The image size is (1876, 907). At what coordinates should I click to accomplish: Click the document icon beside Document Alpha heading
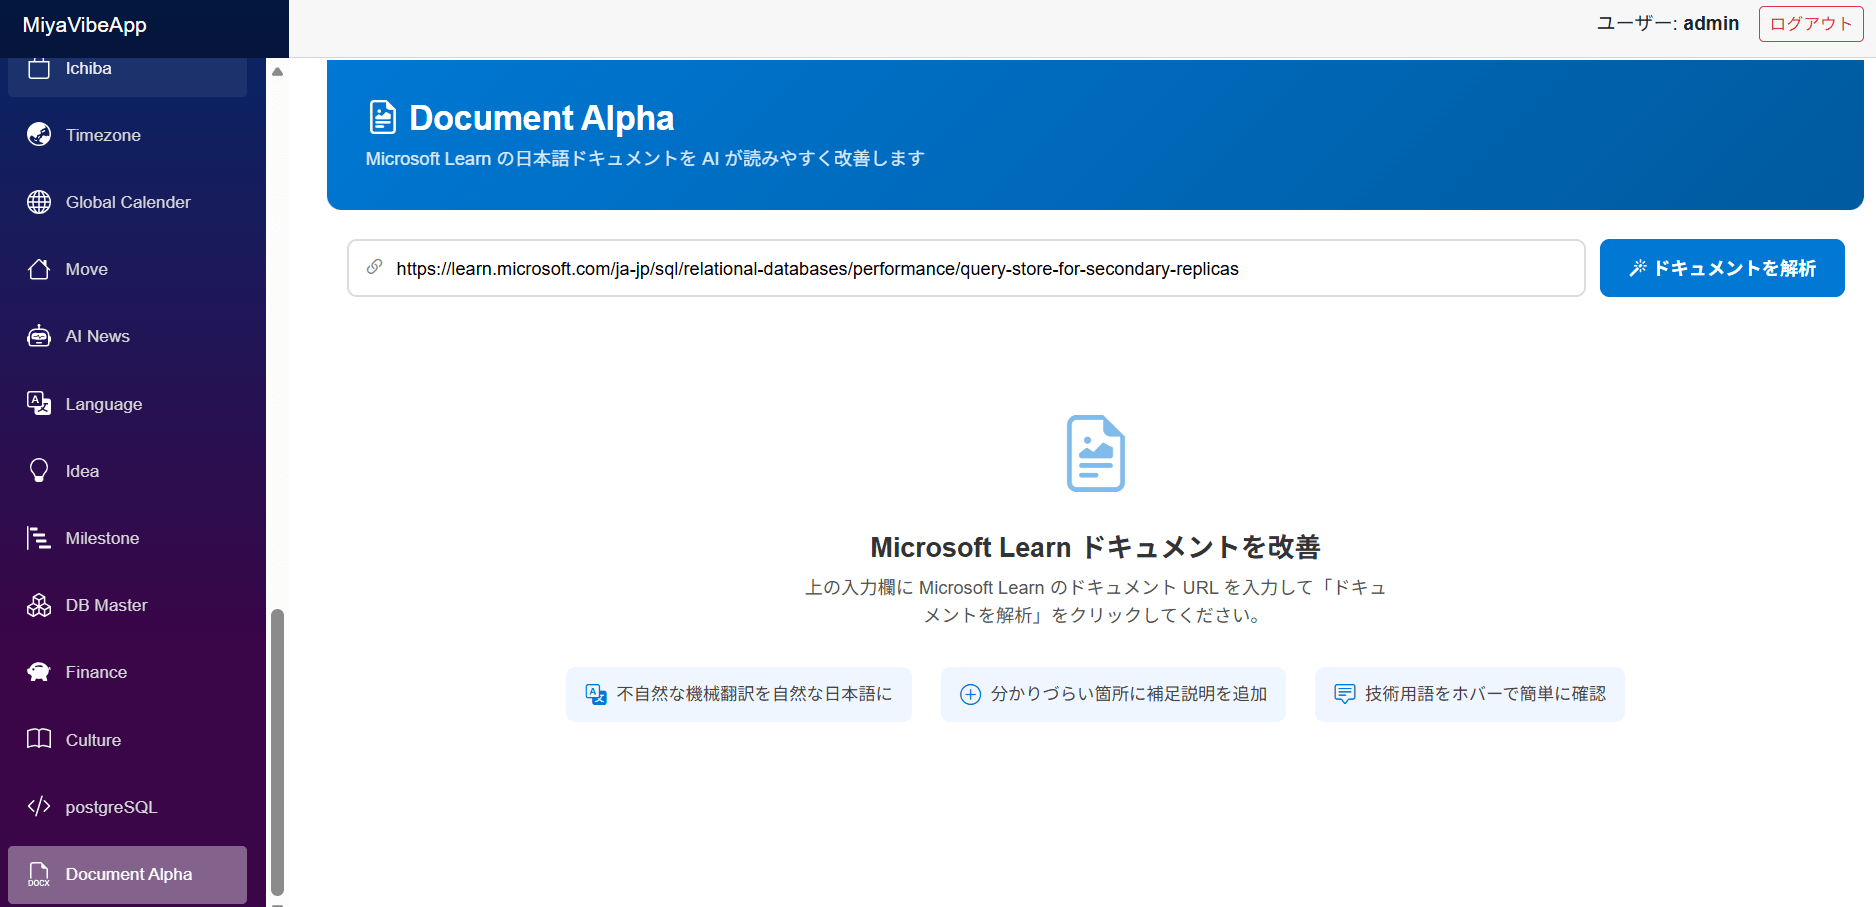pos(383,117)
